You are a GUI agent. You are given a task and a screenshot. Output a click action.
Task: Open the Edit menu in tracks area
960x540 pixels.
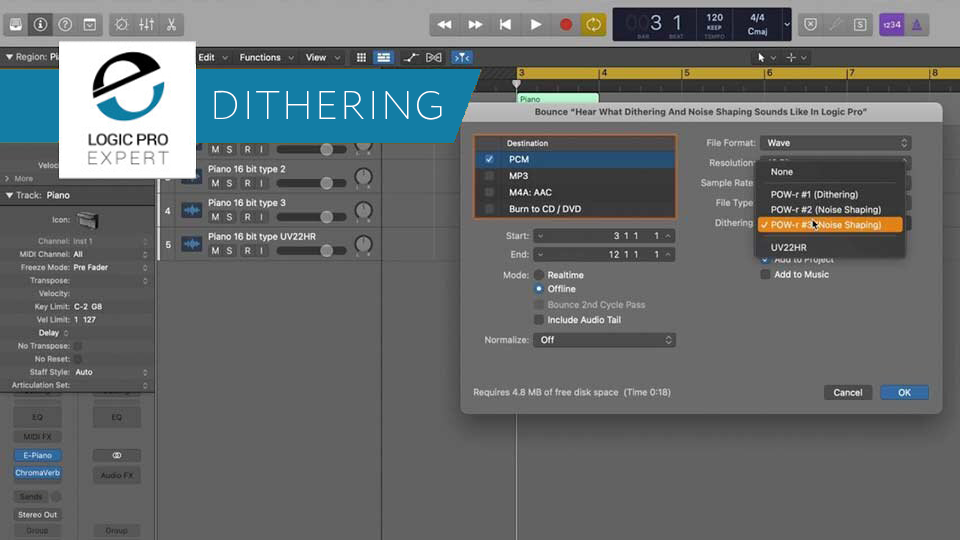coord(212,58)
